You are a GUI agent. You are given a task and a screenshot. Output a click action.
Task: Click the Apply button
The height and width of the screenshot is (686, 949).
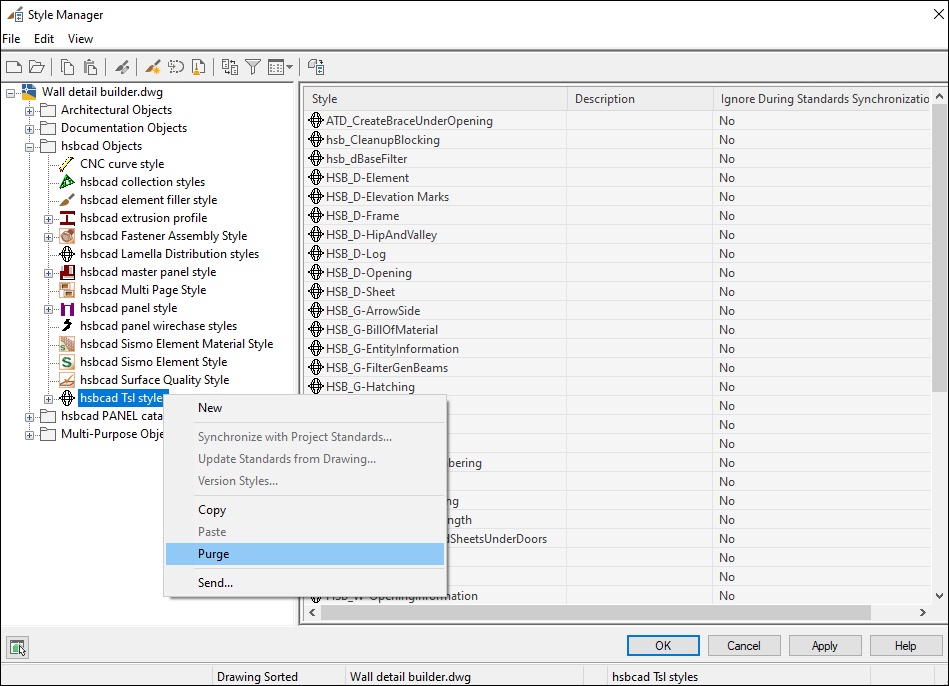pyautogui.click(x=824, y=645)
